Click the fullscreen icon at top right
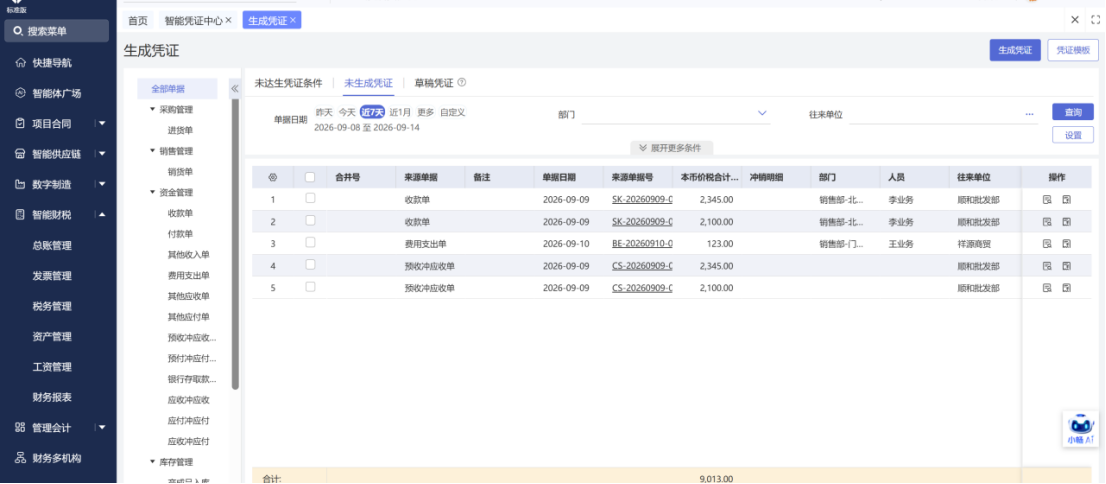Viewport: 1106px width, 484px height. 1095,20
